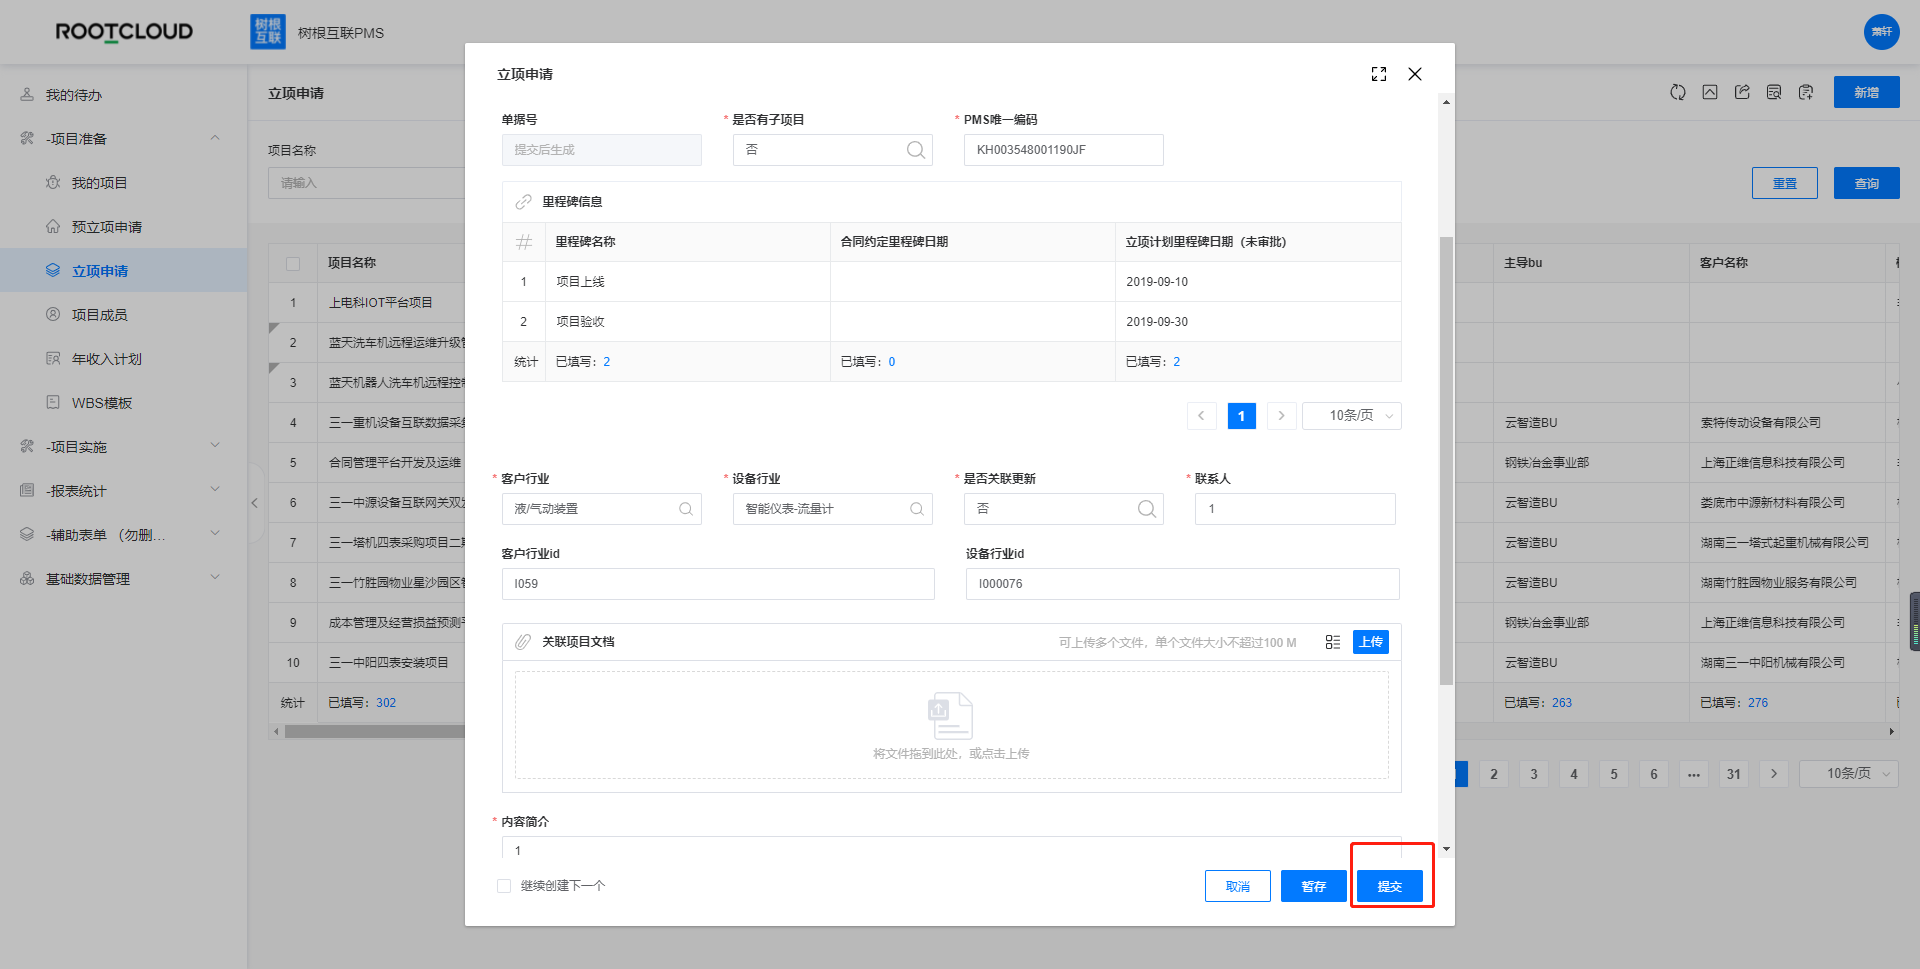Click 索特传动设备有限公司 customer cell
The width and height of the screenshot is (1920, 969).
(x=1761, y=423)
